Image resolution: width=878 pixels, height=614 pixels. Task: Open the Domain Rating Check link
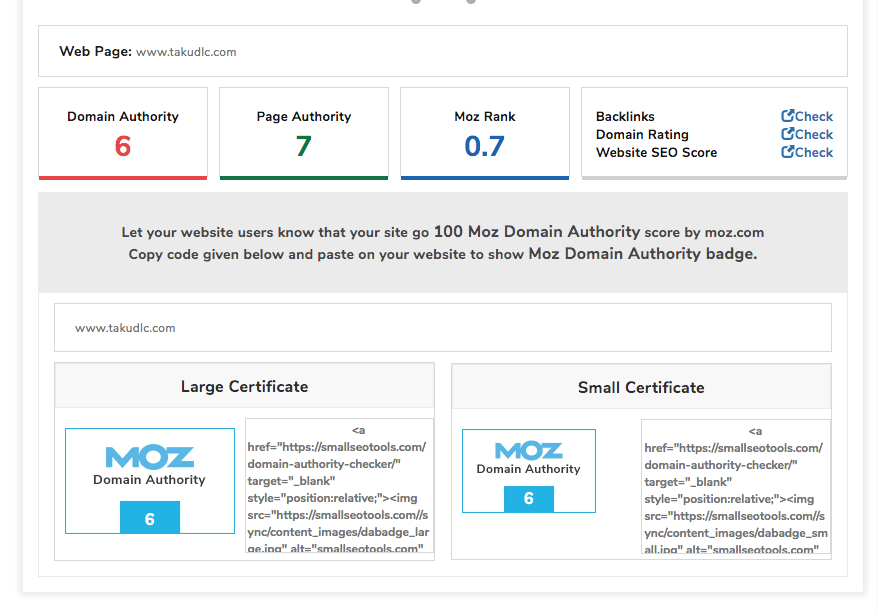[807, 134]
